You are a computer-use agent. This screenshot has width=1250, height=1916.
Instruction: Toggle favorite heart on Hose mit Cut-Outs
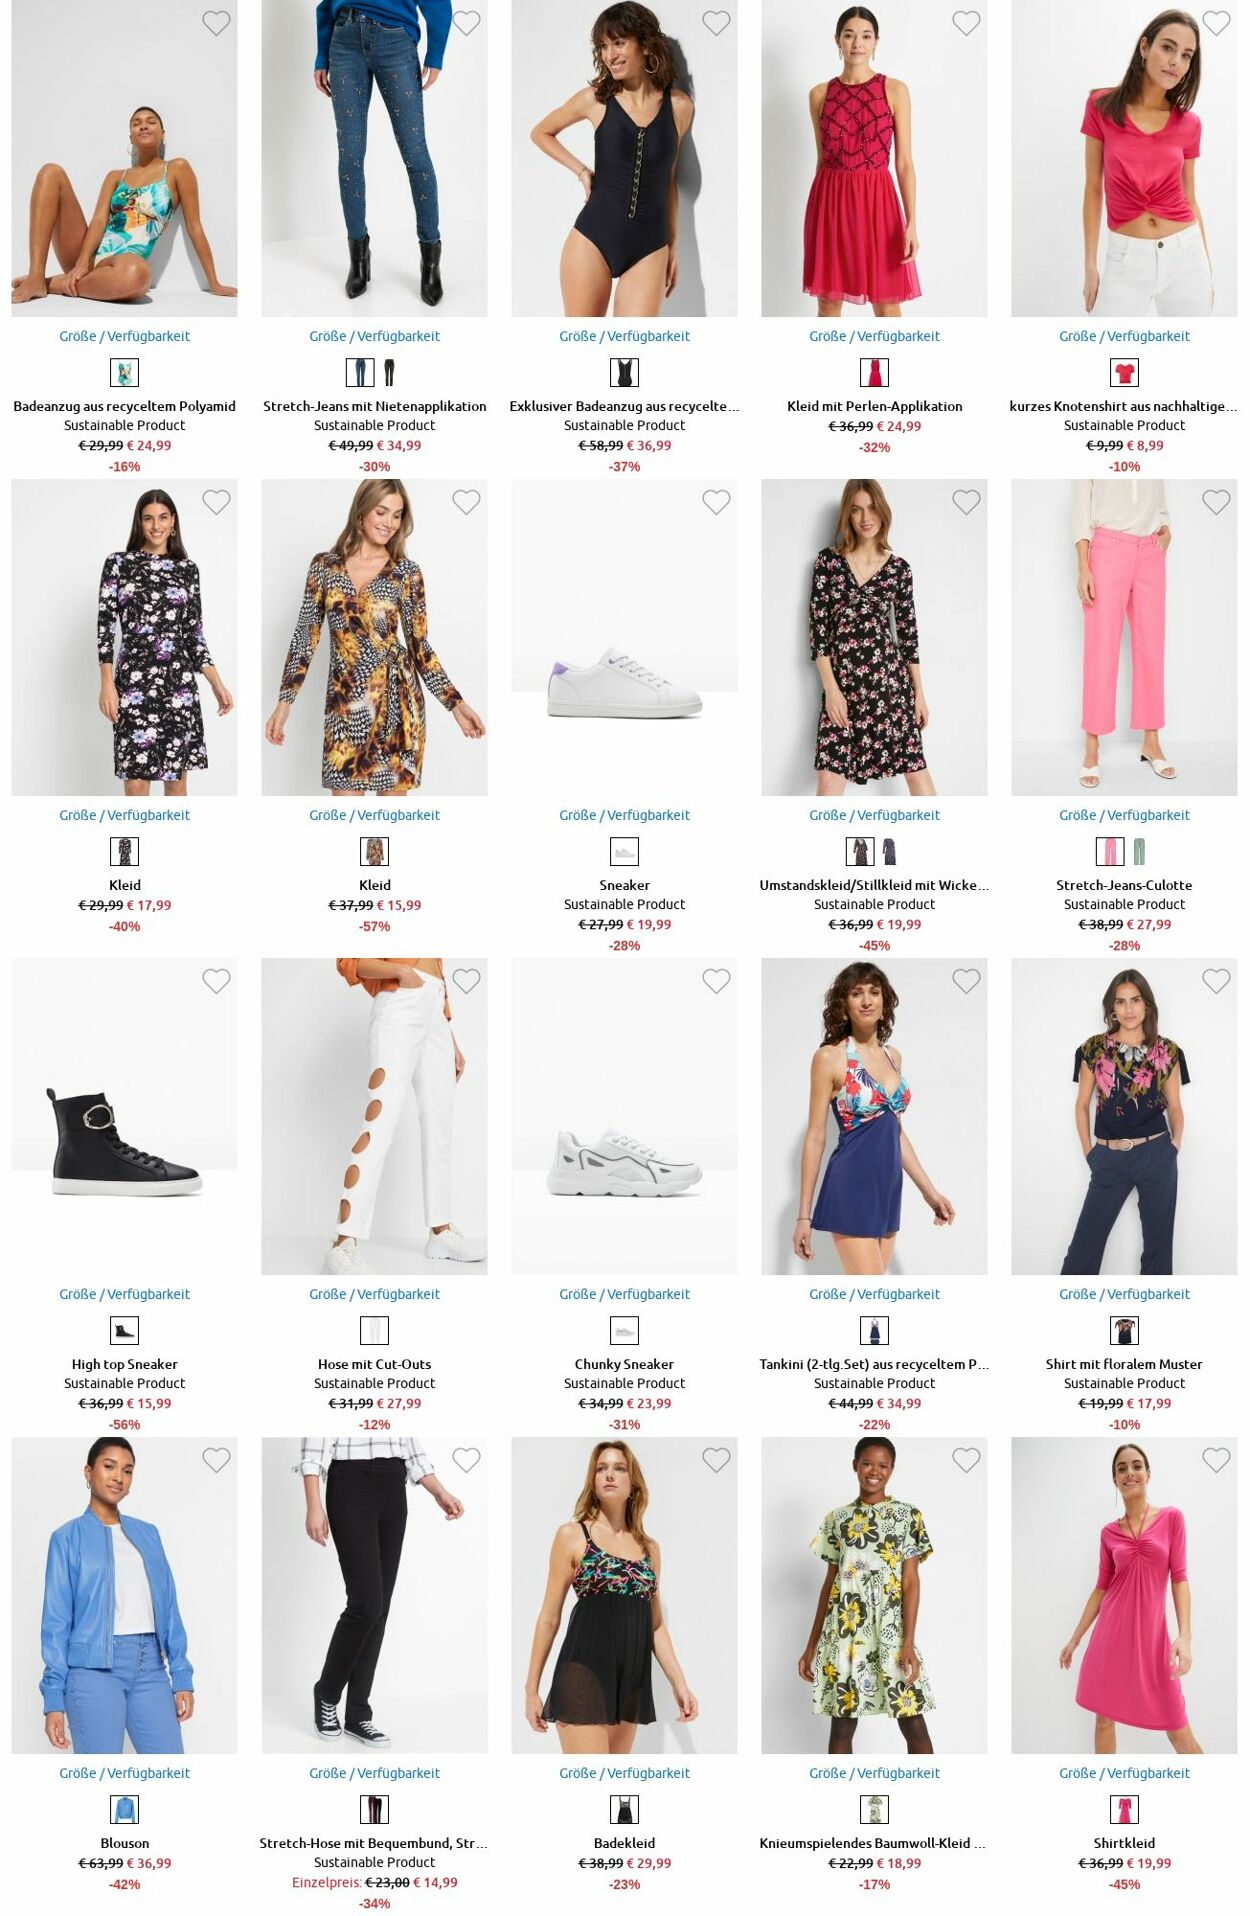466,981
